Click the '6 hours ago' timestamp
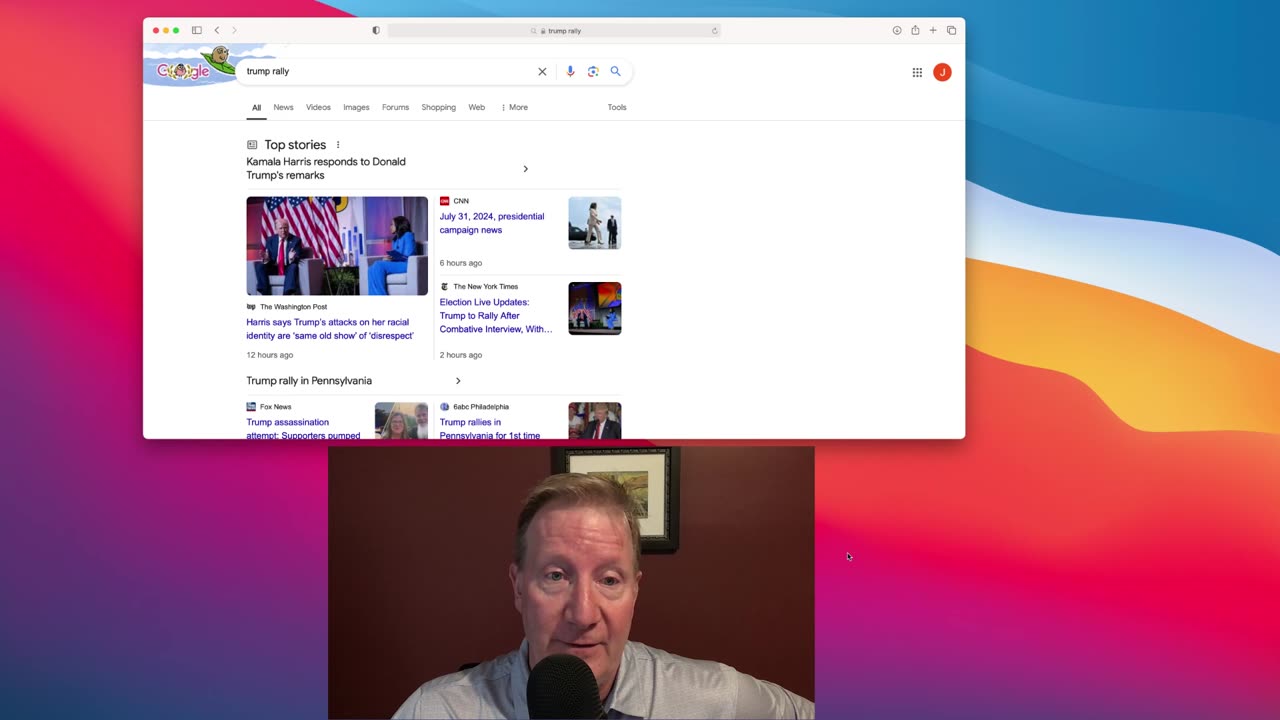Viewport: 1280px width, 720px height. (461, 263)
